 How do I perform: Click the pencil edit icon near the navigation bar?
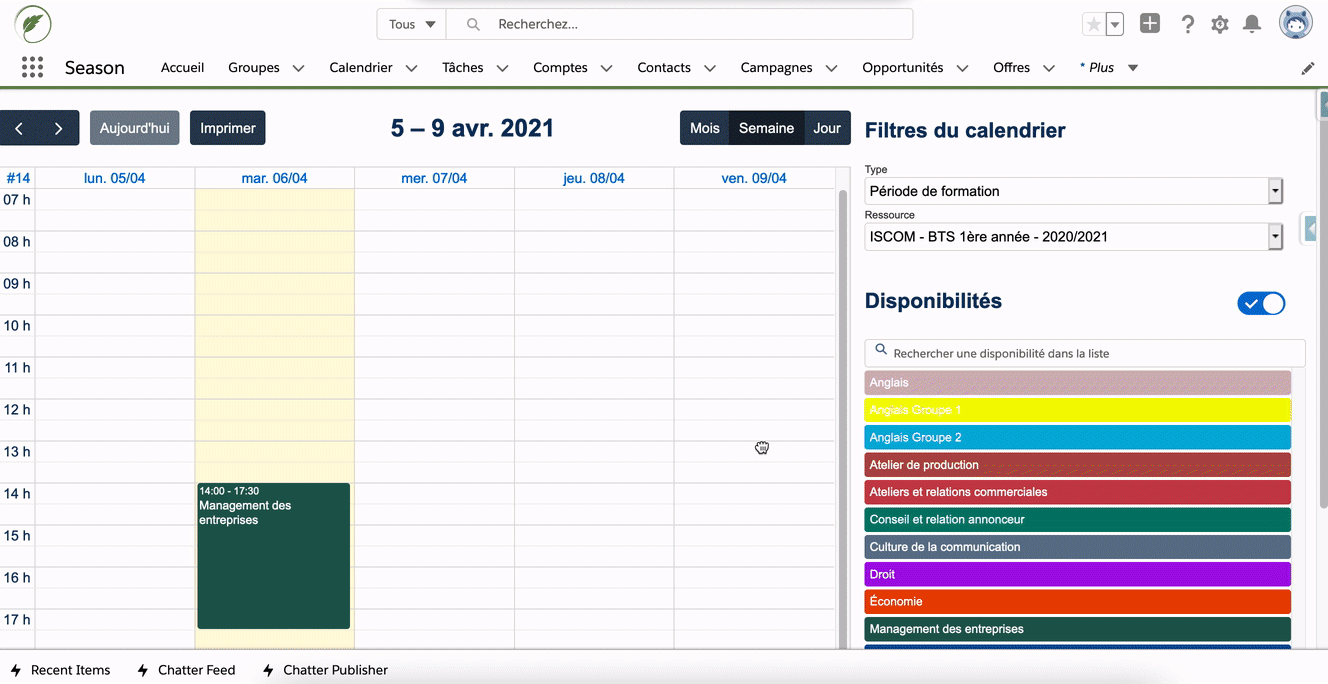click(x=1308, y=67)
